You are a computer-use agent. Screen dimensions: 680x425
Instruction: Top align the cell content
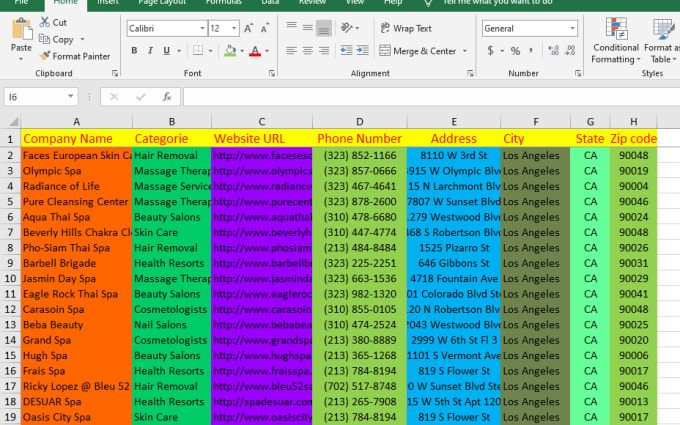coord(291,28)
